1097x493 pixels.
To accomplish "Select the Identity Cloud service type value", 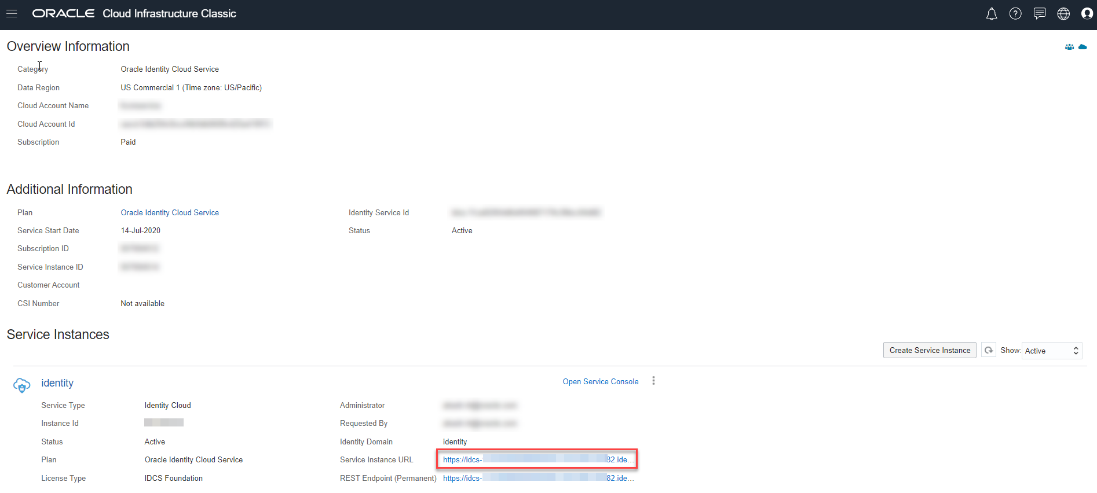I will pos(167,405).
